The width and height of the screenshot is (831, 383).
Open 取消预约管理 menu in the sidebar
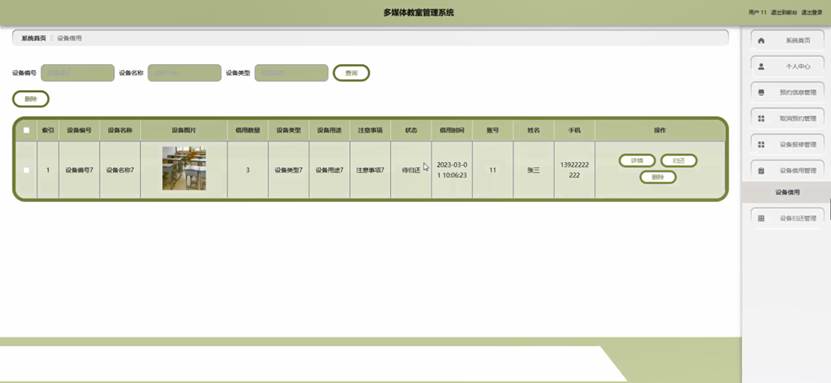(x=788, y=119)
